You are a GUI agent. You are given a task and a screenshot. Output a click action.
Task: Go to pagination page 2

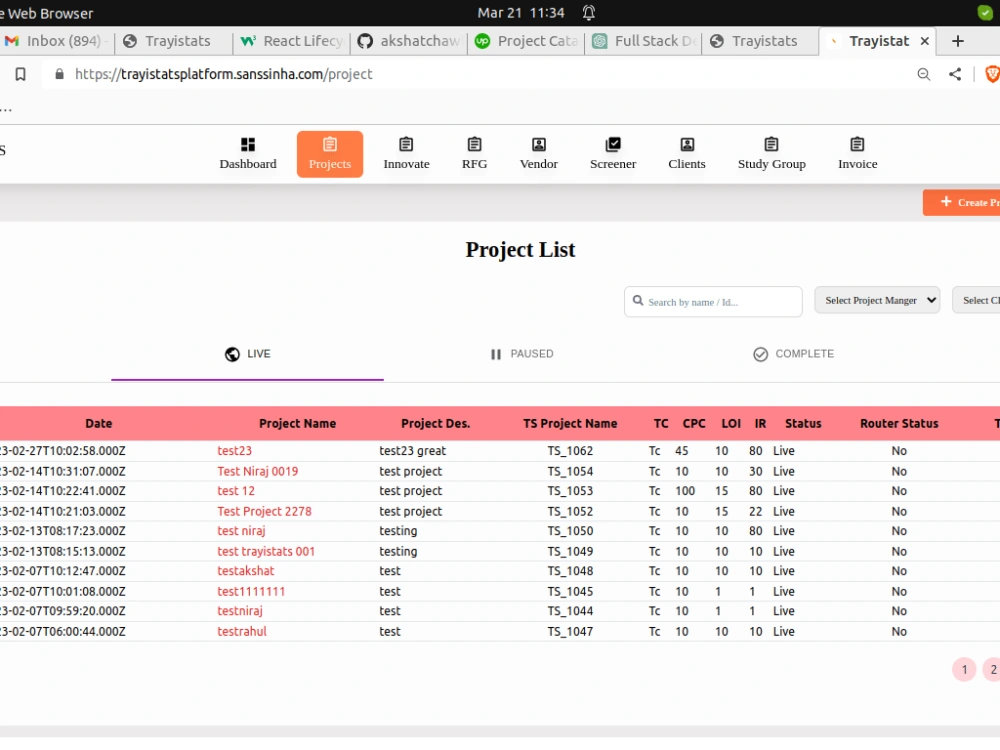pyautogui.click(x=992, y=670)
